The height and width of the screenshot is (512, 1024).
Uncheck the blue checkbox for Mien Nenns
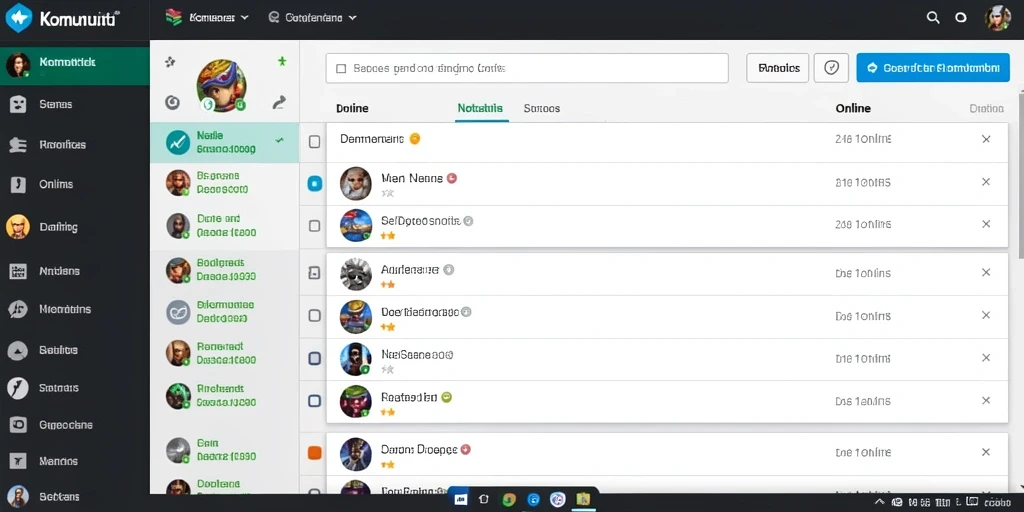[315, 184]
